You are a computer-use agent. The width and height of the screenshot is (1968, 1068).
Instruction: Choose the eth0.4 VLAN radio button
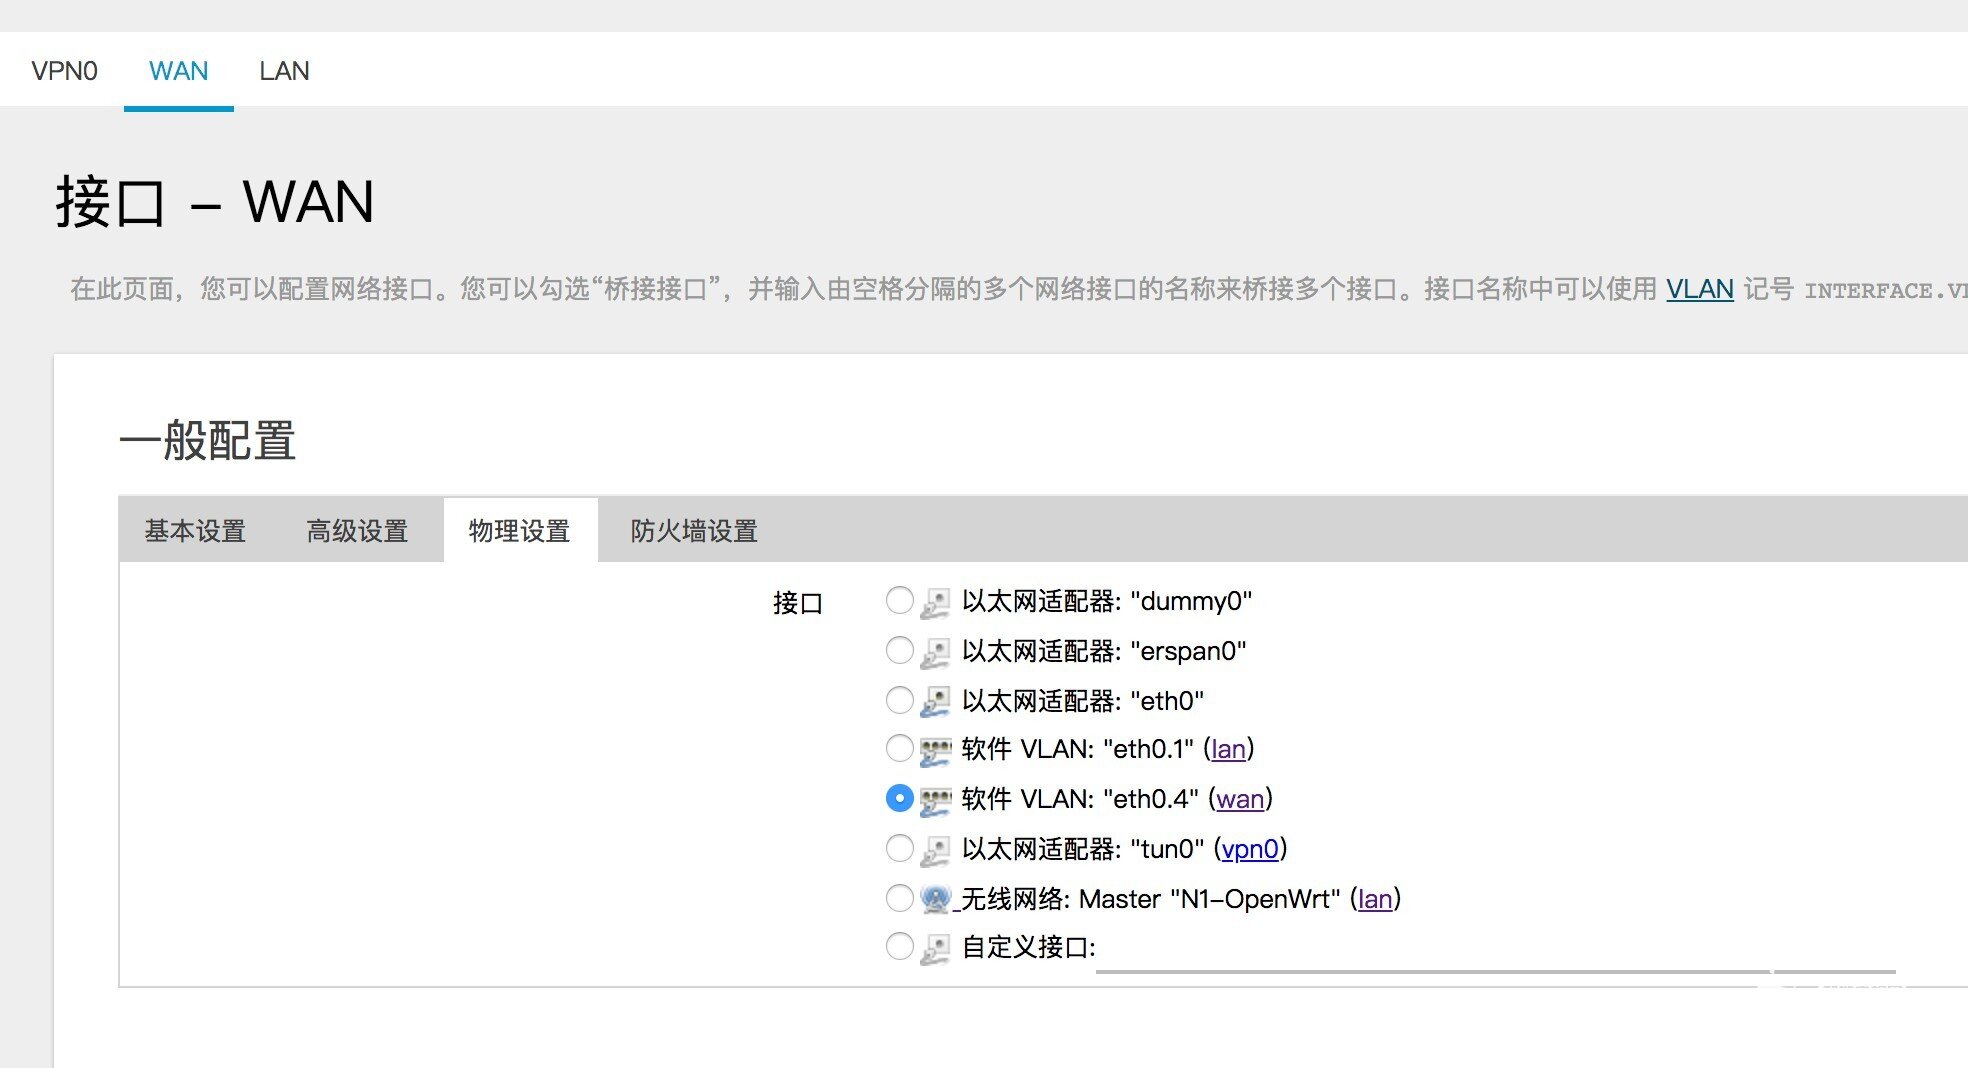900,798
